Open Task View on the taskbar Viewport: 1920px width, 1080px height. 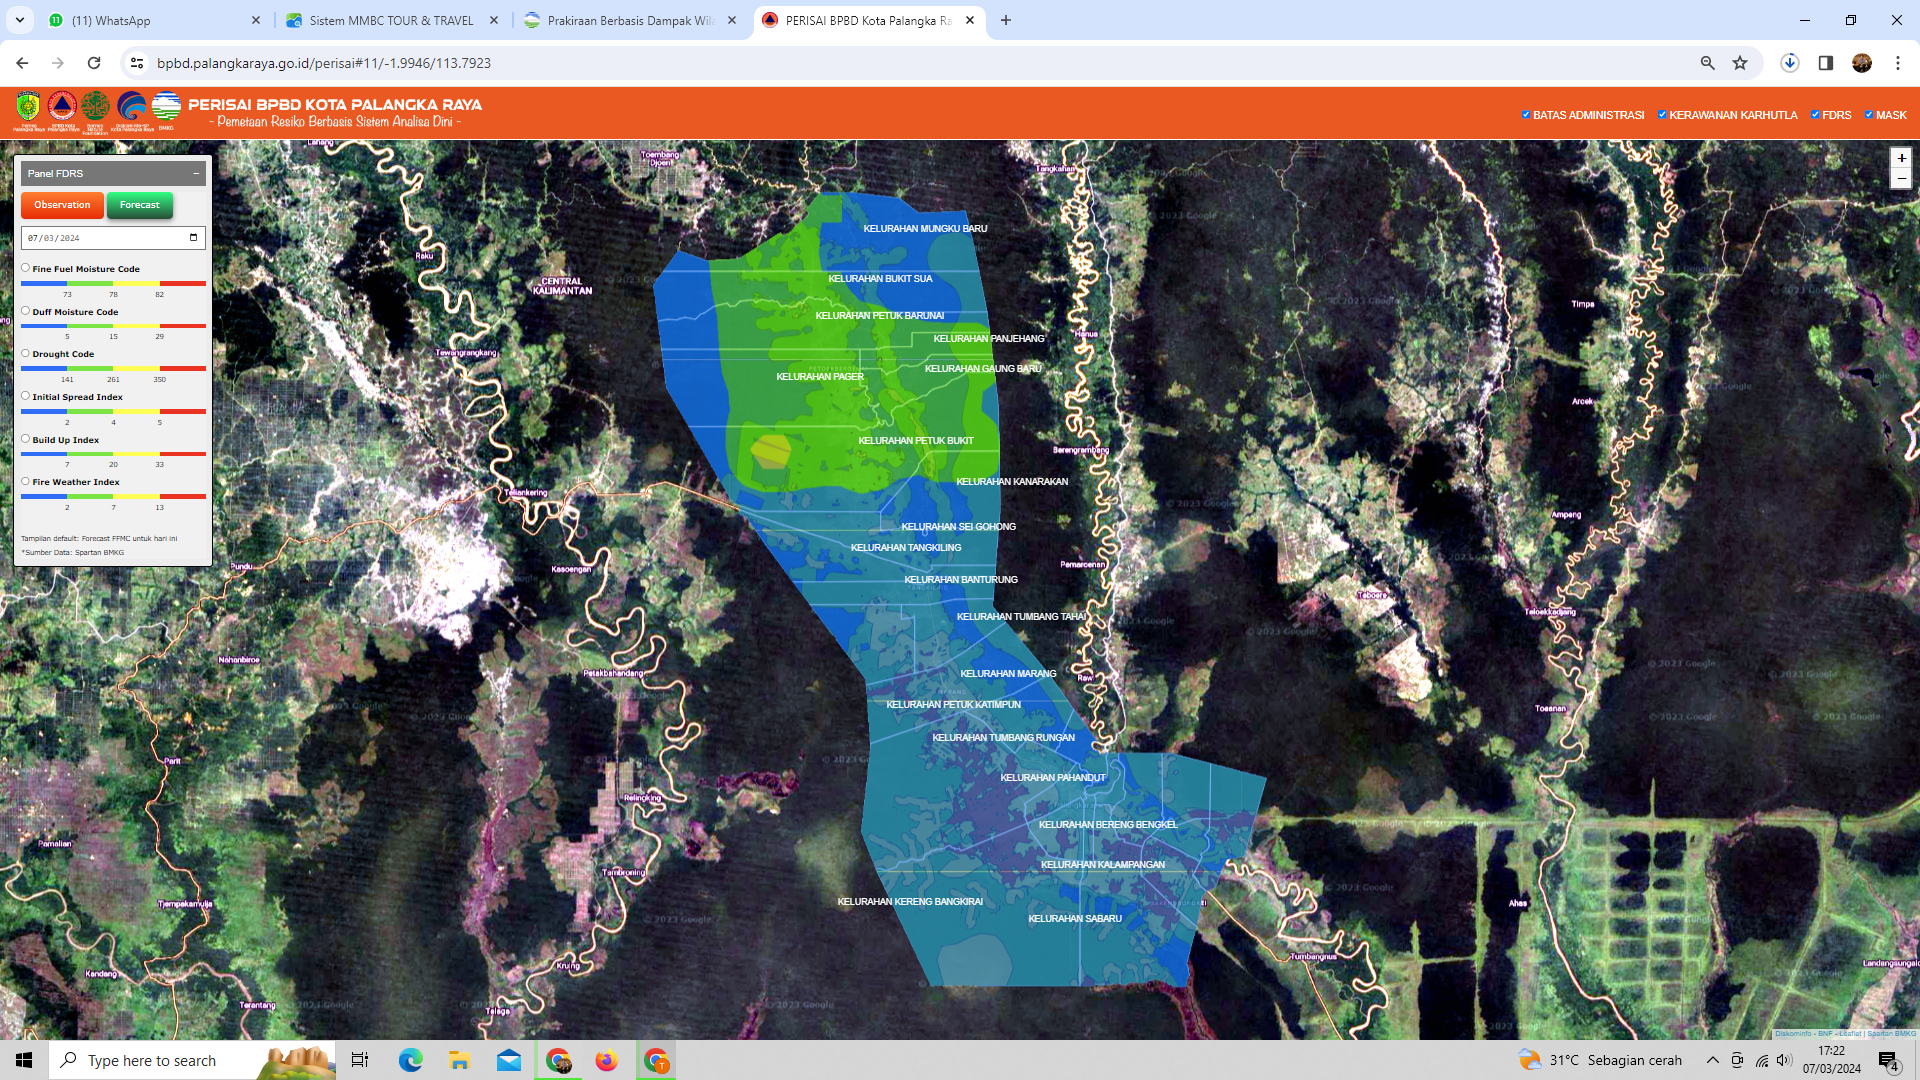coord(360,1060)
